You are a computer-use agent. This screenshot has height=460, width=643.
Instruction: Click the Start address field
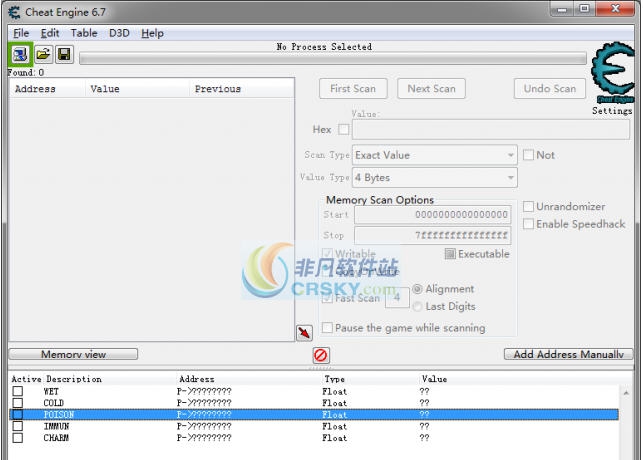coord(433,214)
